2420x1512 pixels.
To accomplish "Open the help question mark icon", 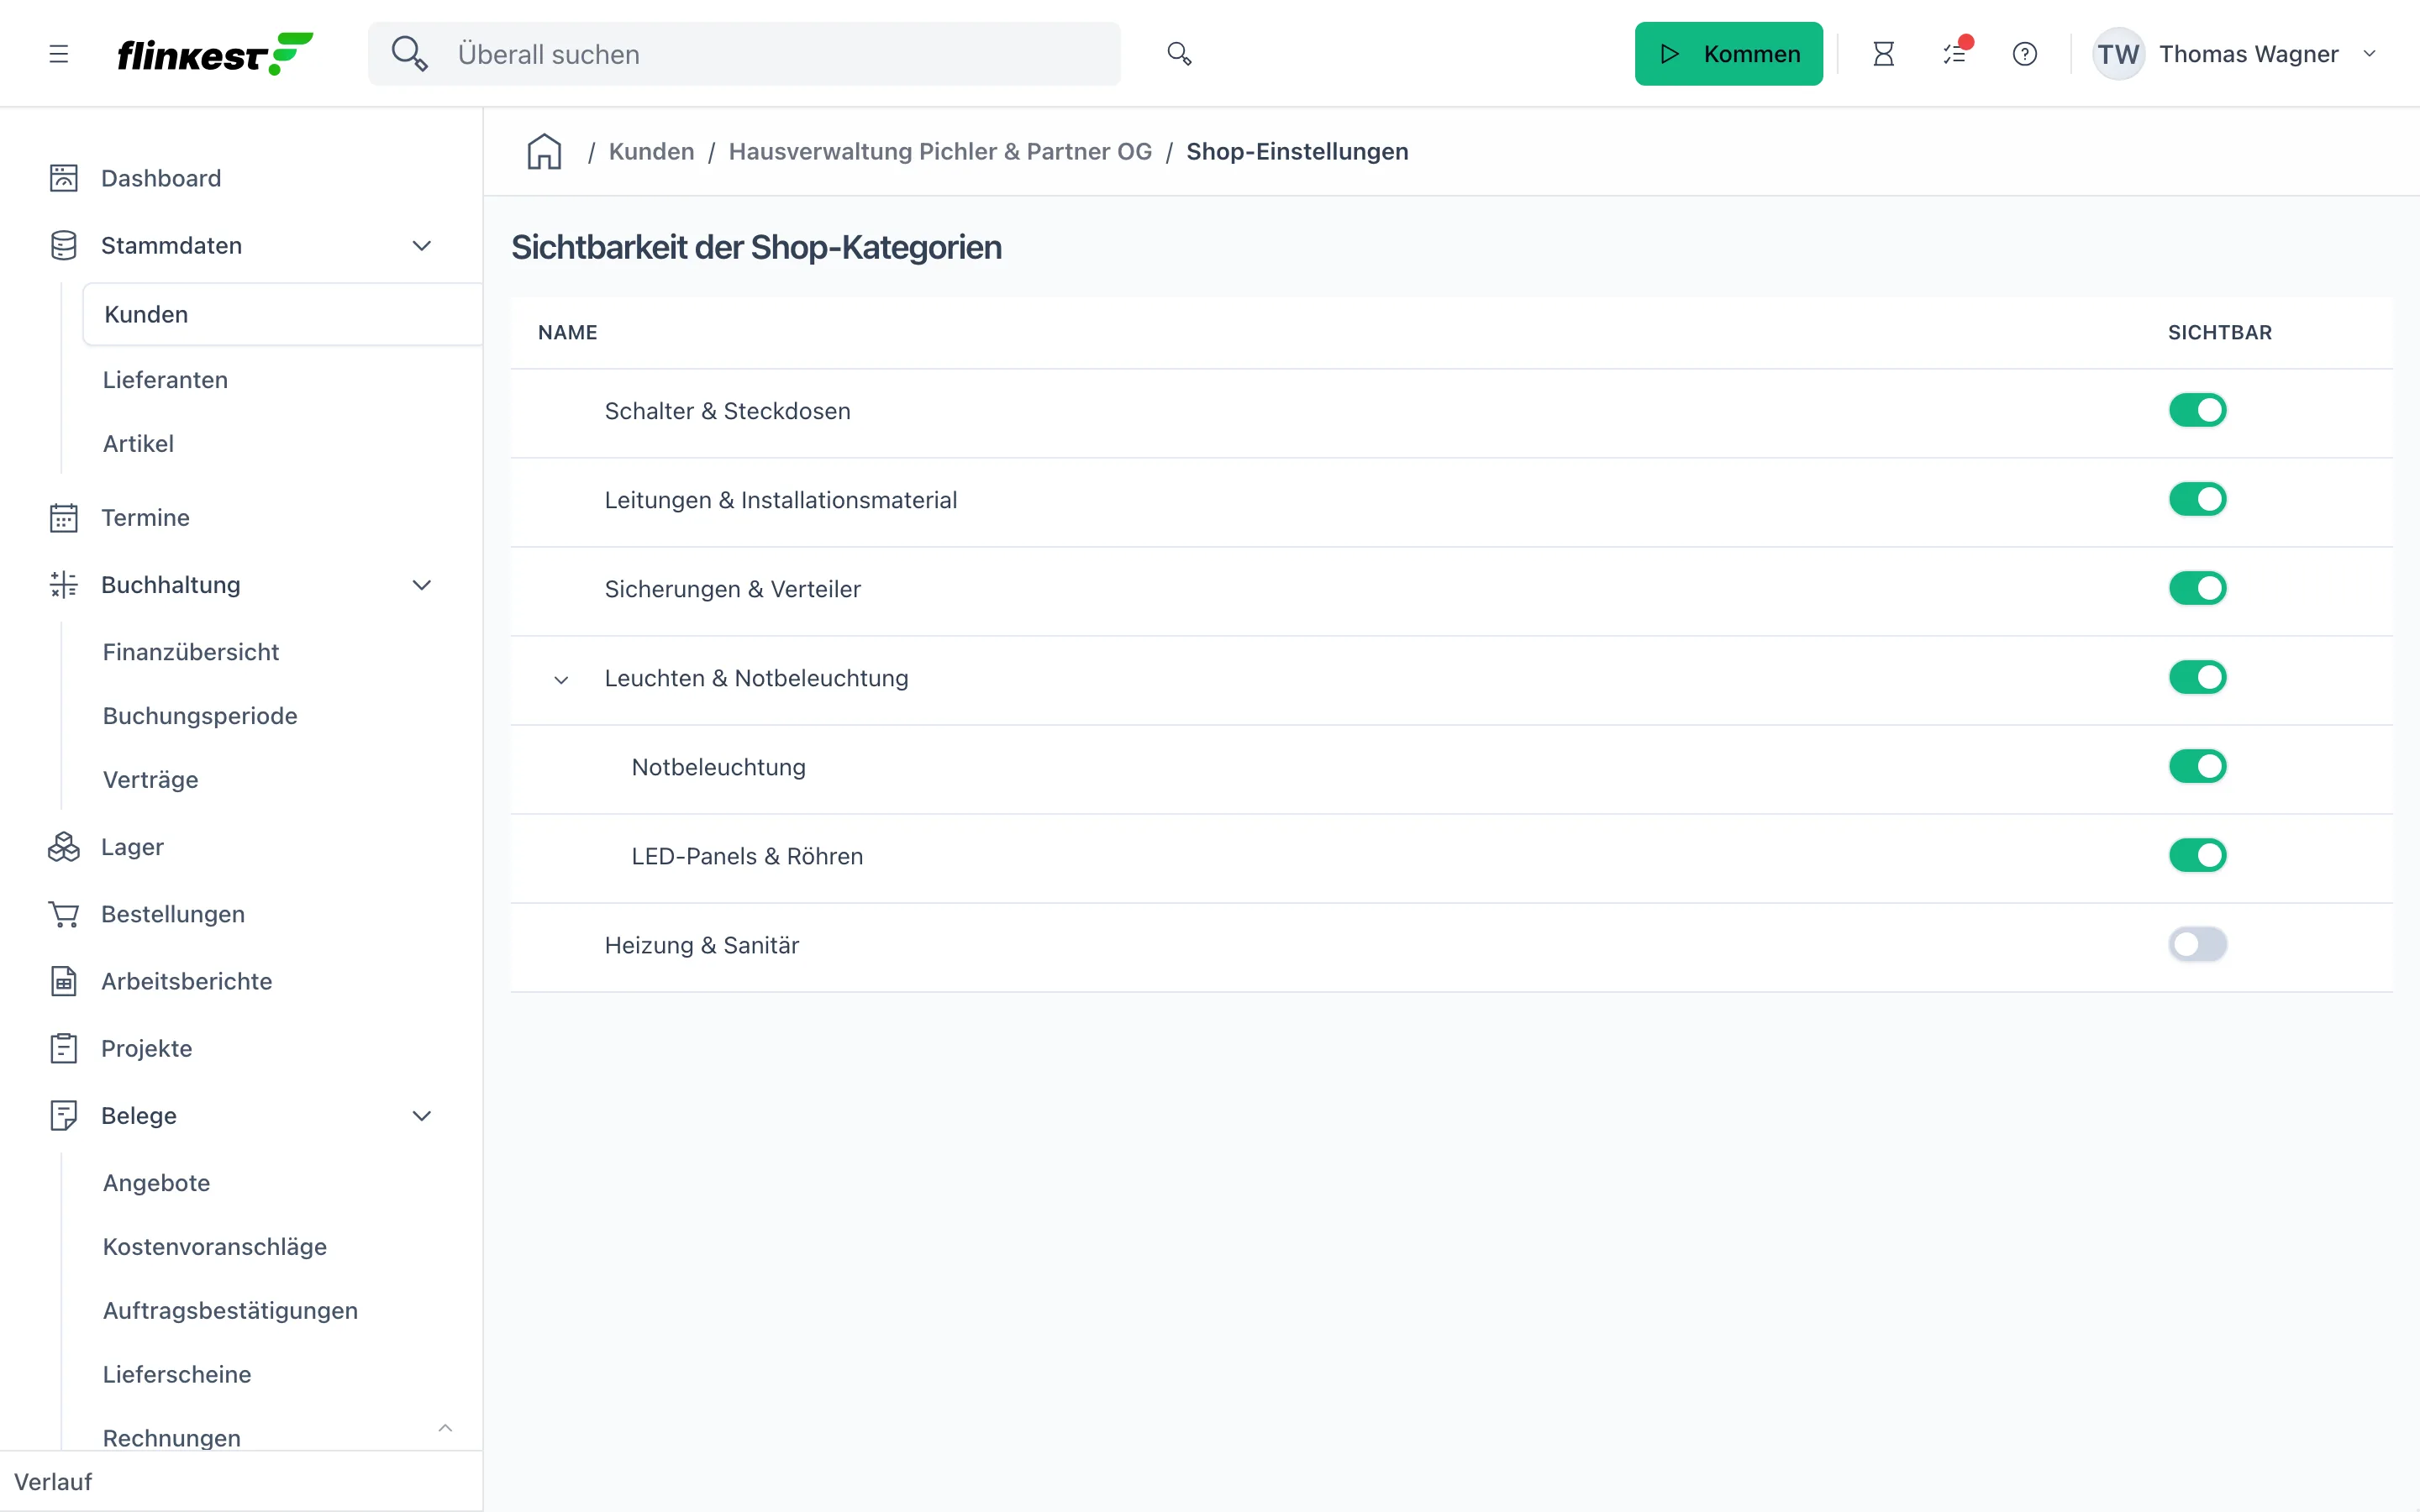I will (2024, 54).
